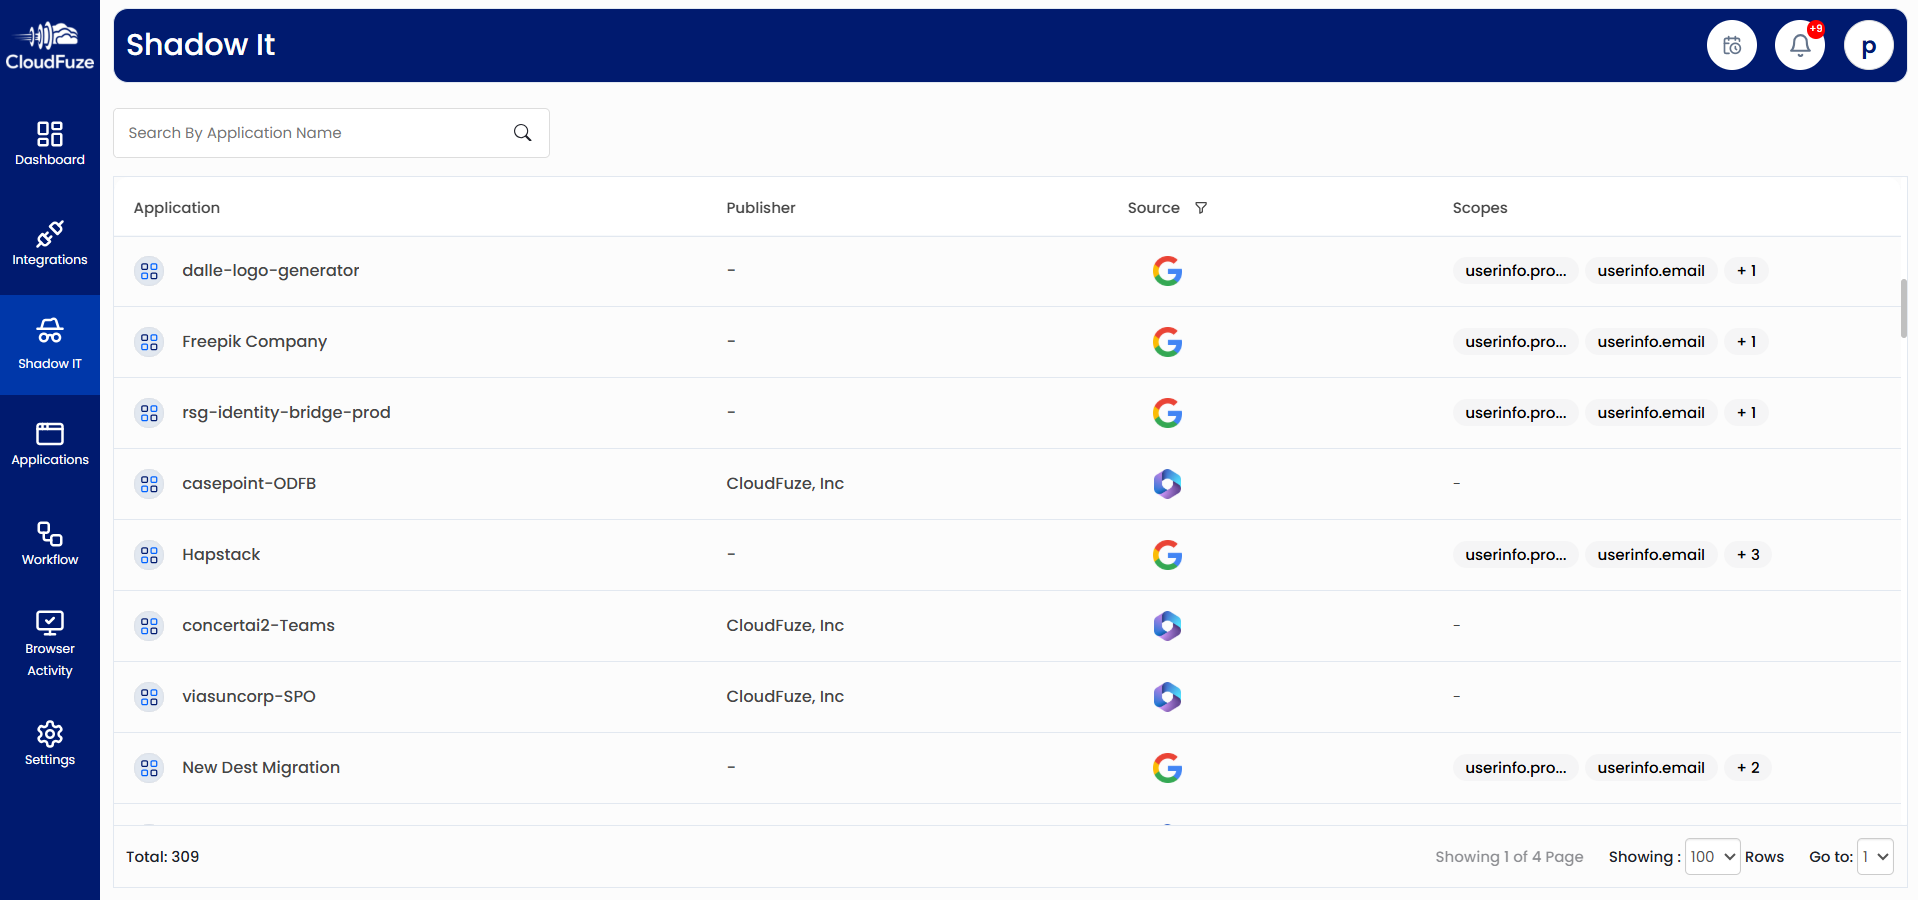Open the calendar/schedule icon in the header

1731,44
